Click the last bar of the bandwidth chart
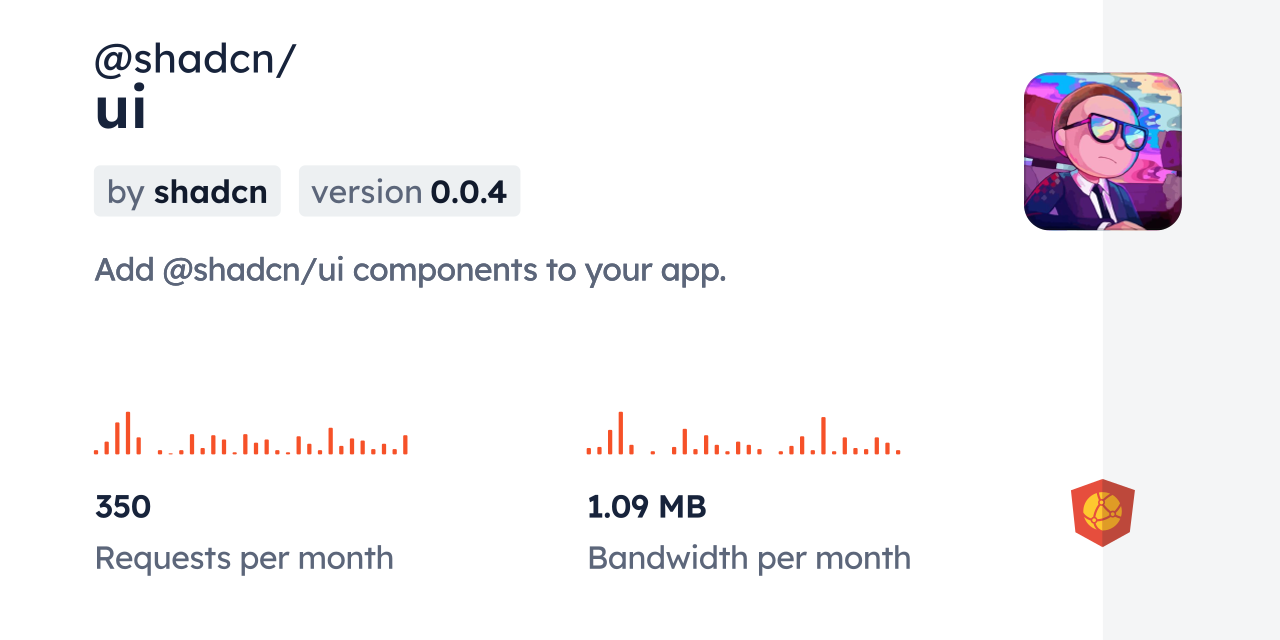1280x640 pixels. click(x=898, y=451)
